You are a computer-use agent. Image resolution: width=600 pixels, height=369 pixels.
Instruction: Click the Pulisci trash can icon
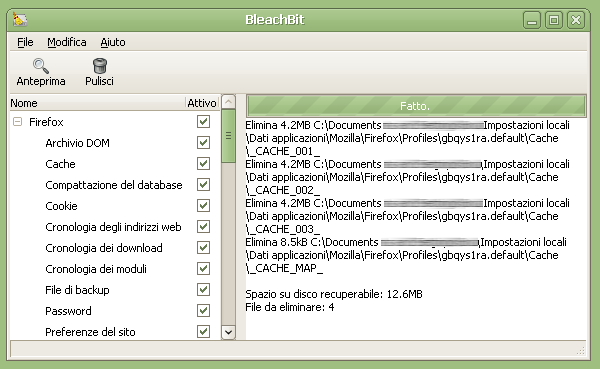[x=99, y=65]
